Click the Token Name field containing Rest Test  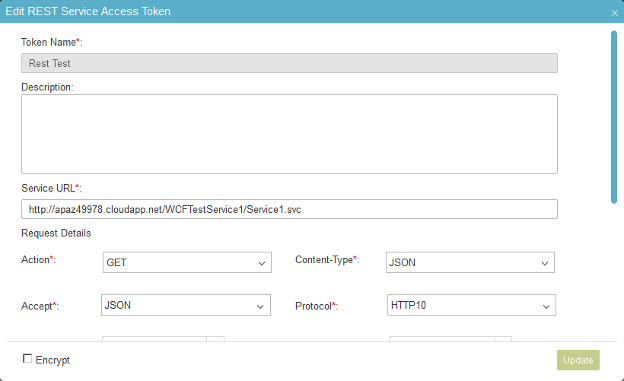point(289,63)
